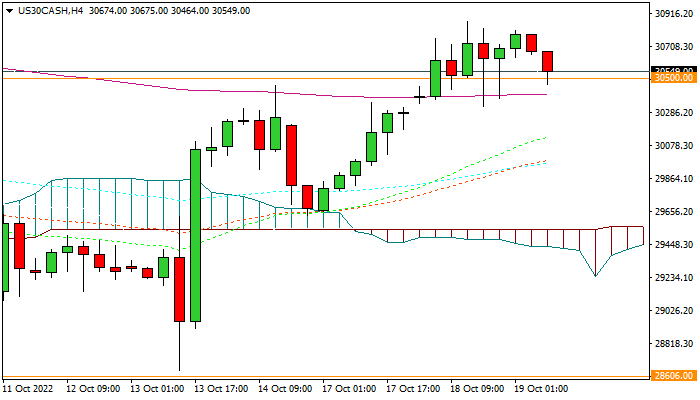Click the 11 Oct 2022 date label

(27, 388)
